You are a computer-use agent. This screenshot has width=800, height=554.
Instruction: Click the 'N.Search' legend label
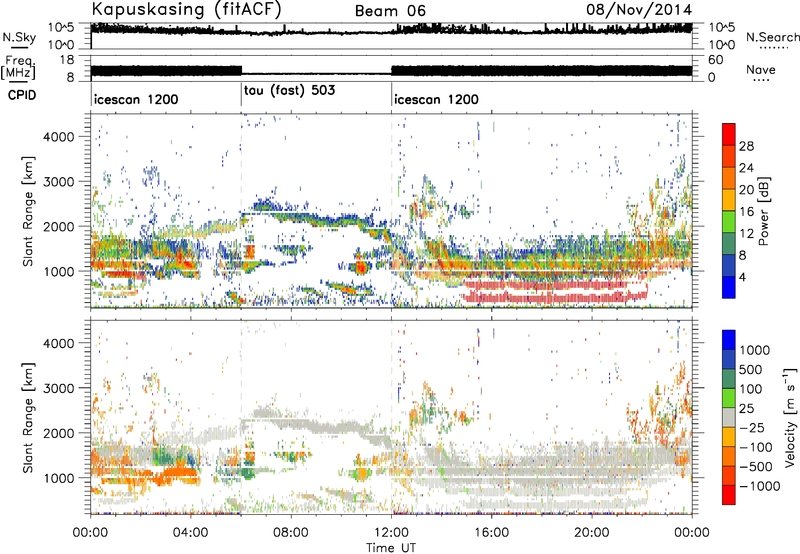click(772, 37)
